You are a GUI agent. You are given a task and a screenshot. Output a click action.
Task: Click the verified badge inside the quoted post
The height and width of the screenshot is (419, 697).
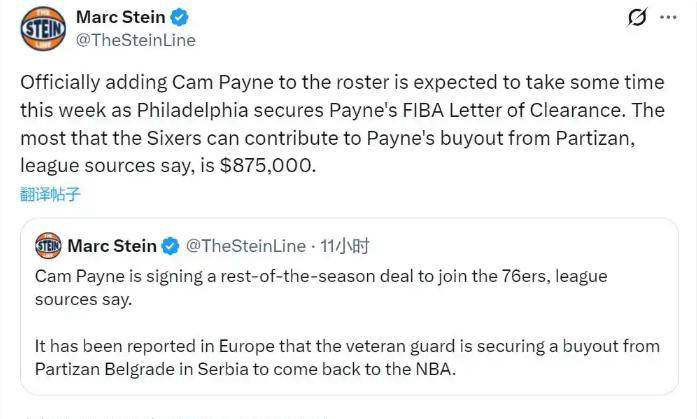click(x=171, y=246)
